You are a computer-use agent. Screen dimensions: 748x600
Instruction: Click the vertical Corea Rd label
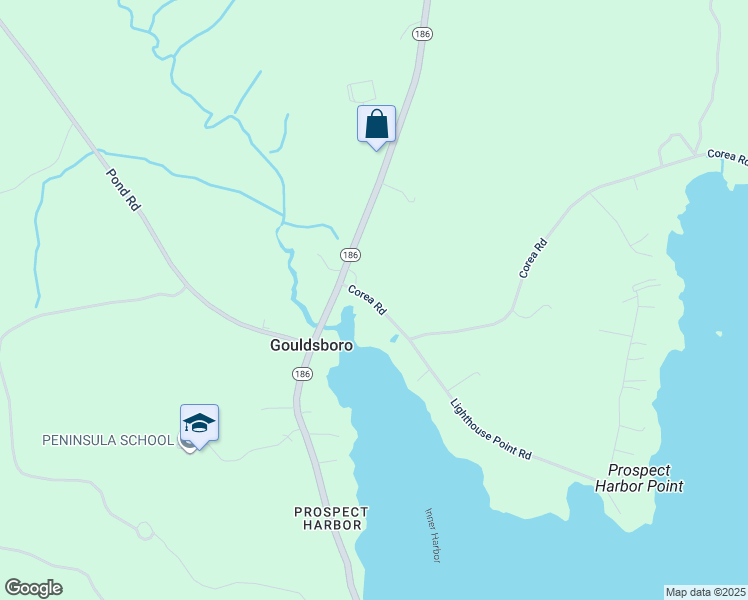[x=533, y=258]
